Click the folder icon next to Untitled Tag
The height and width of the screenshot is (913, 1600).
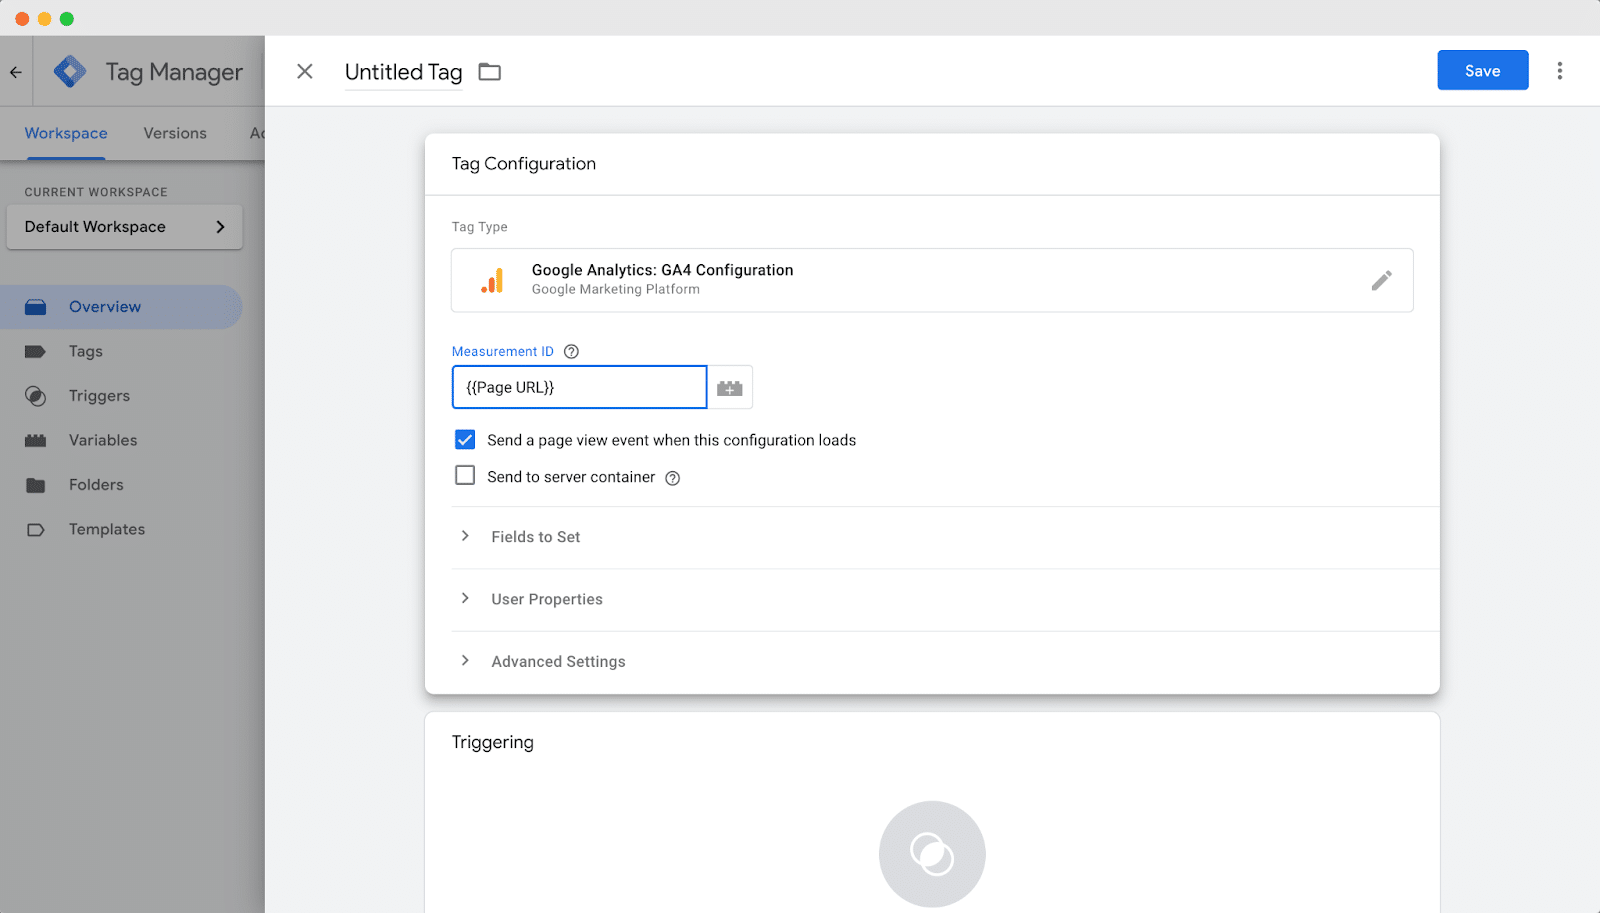(x=489, y=72)
